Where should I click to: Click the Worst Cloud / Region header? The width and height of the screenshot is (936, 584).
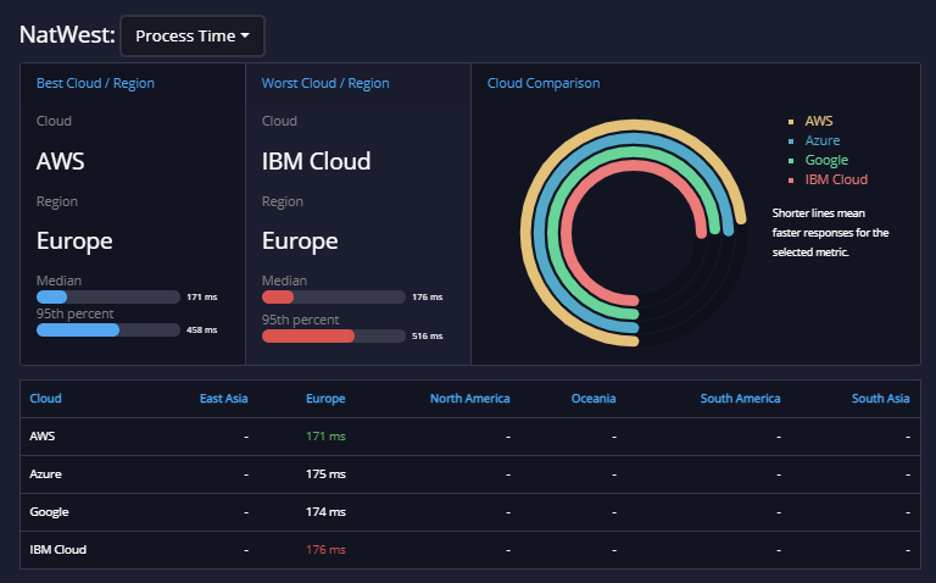coord(325,83)
